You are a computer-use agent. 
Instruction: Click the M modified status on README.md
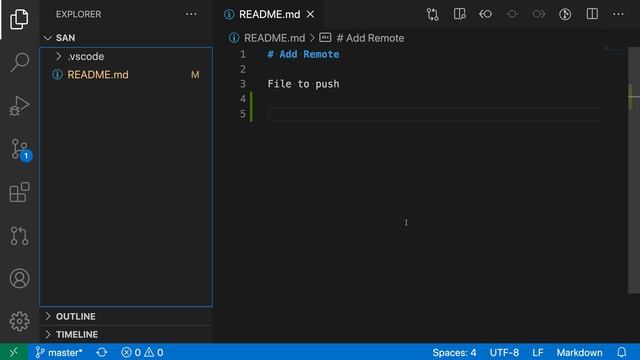tap(195, 75)
